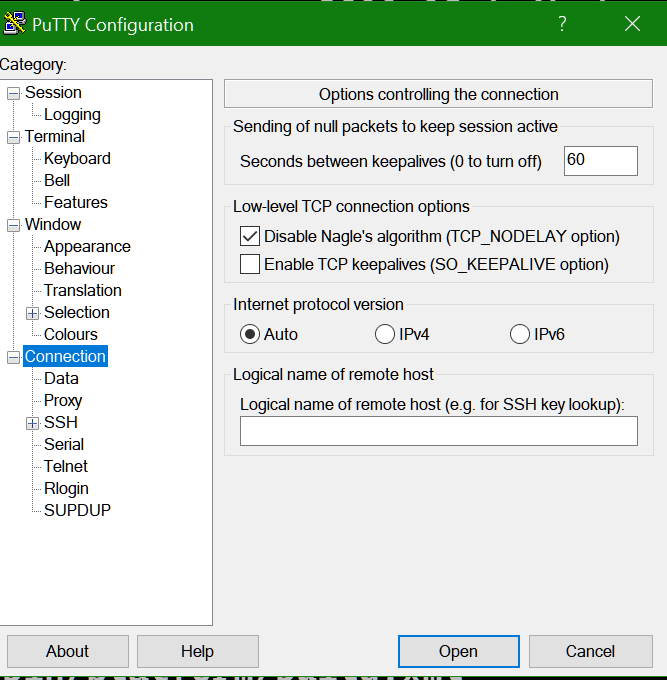Uncheck Disable Nagle's algorithm checkbox
Screen dimensions: 667x680
click(250, 236)
